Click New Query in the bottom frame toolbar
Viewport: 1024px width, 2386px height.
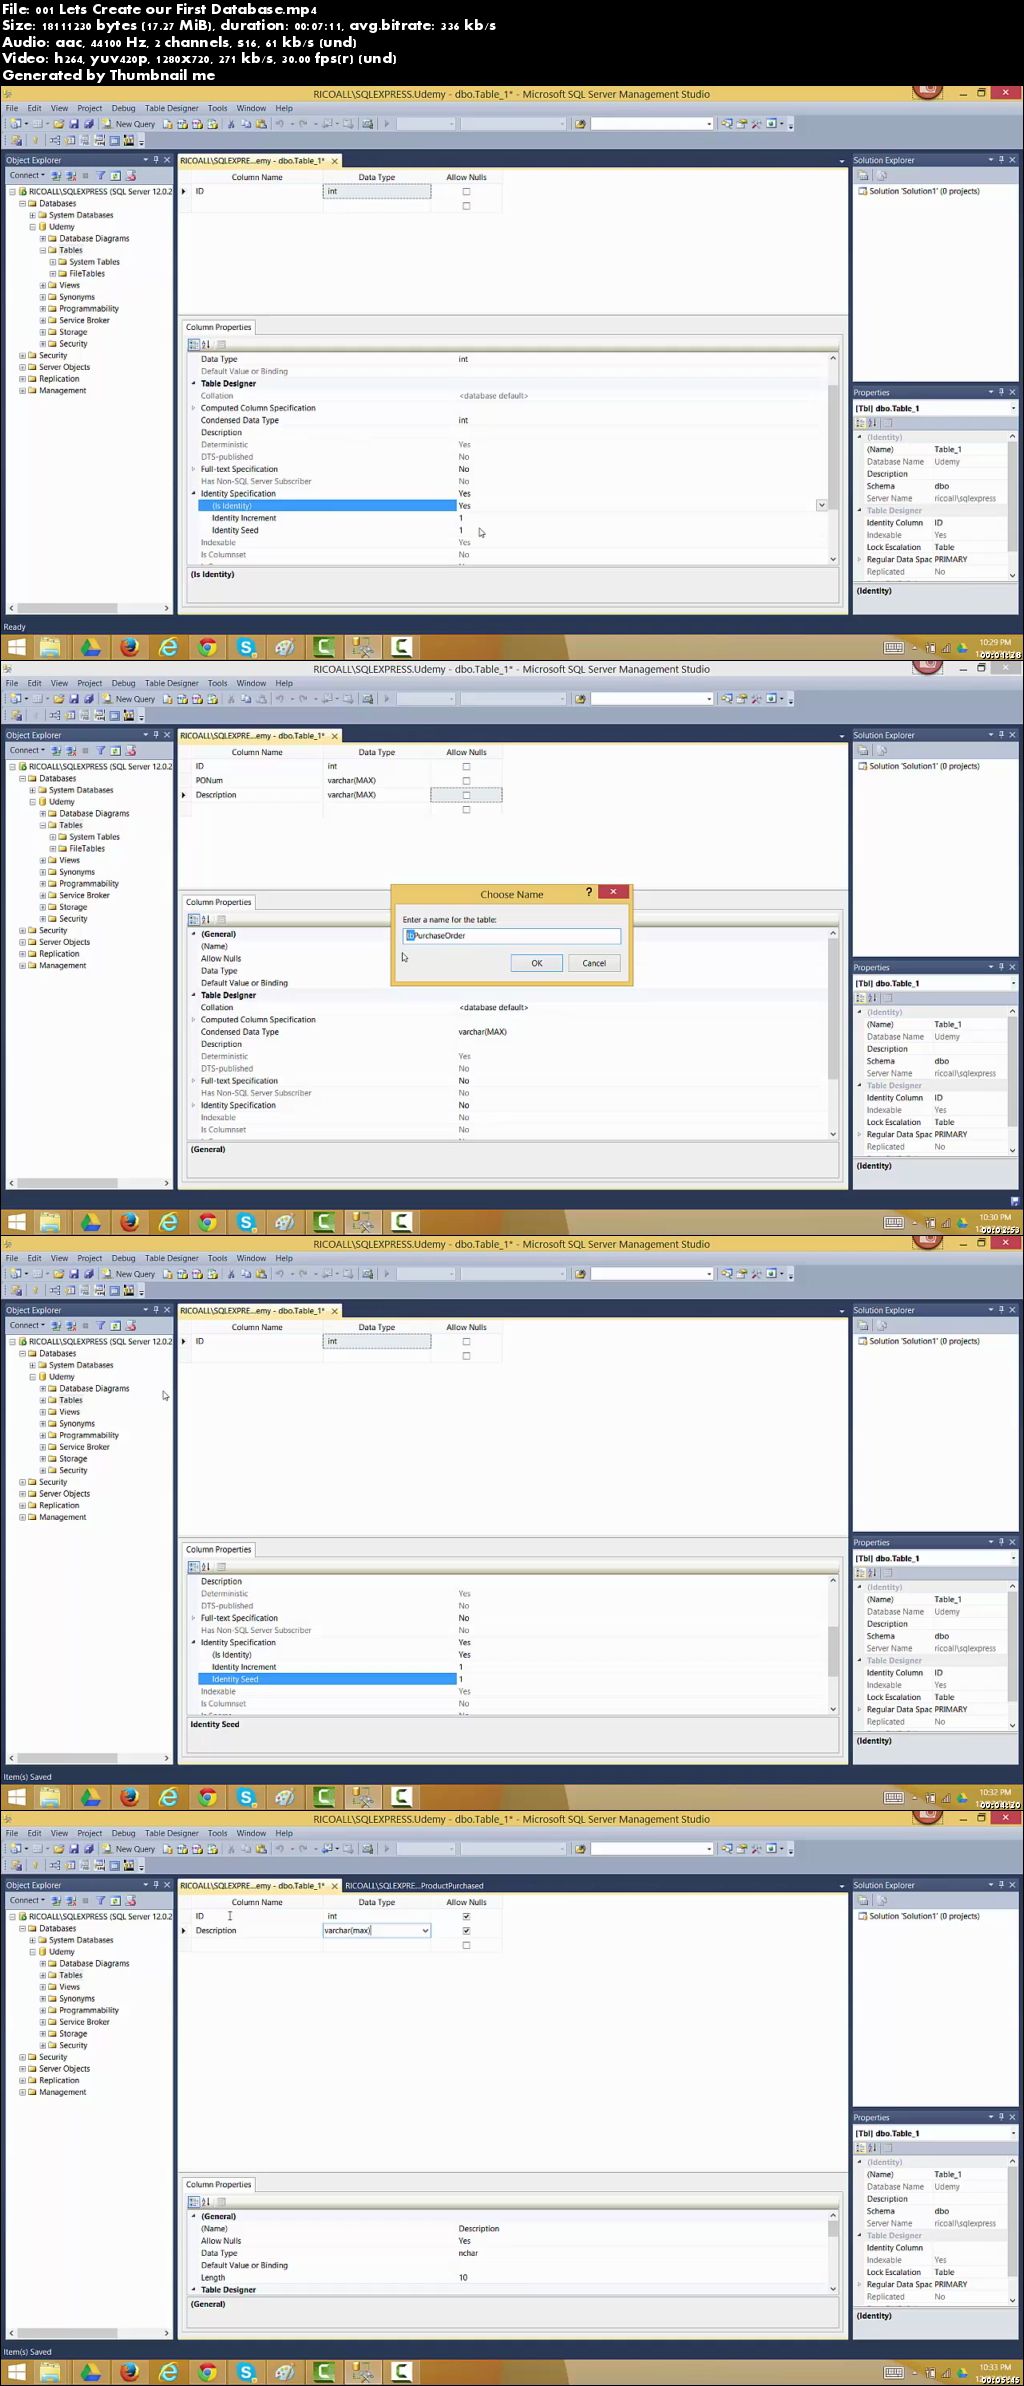(129, 1849)
